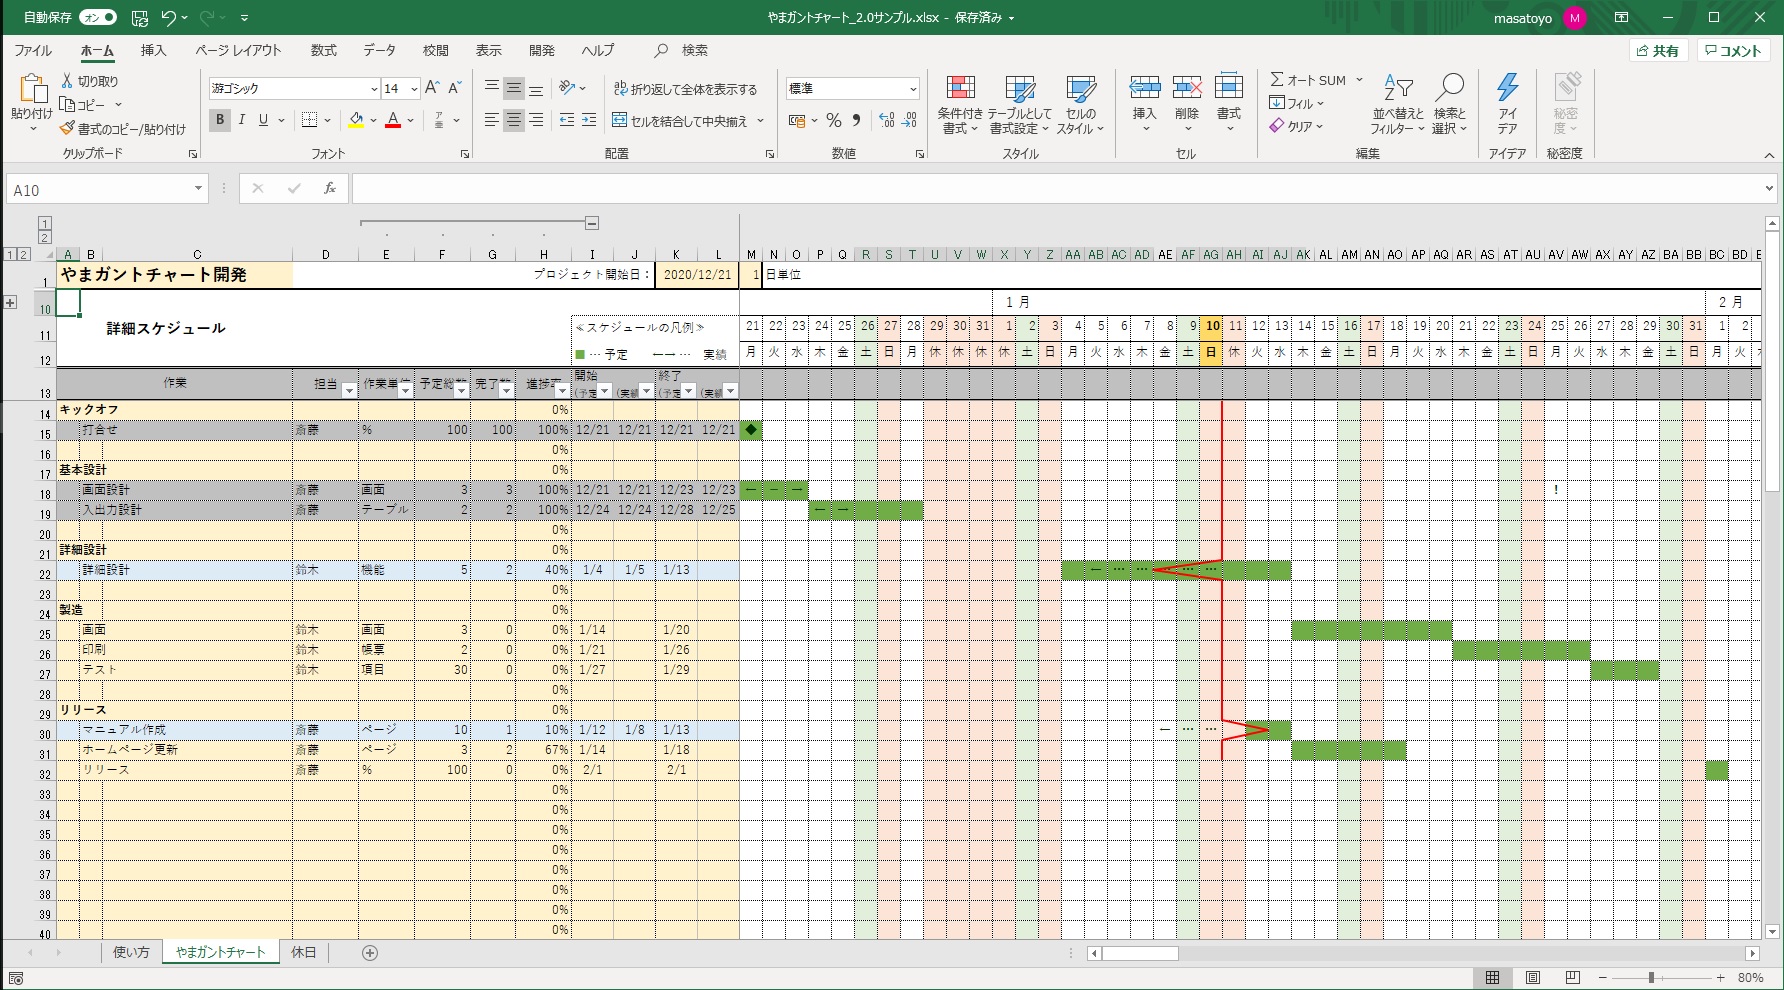Switch to the データ ribbon tab
Screen dimensions: 1784x990
(x=379, y=50)
